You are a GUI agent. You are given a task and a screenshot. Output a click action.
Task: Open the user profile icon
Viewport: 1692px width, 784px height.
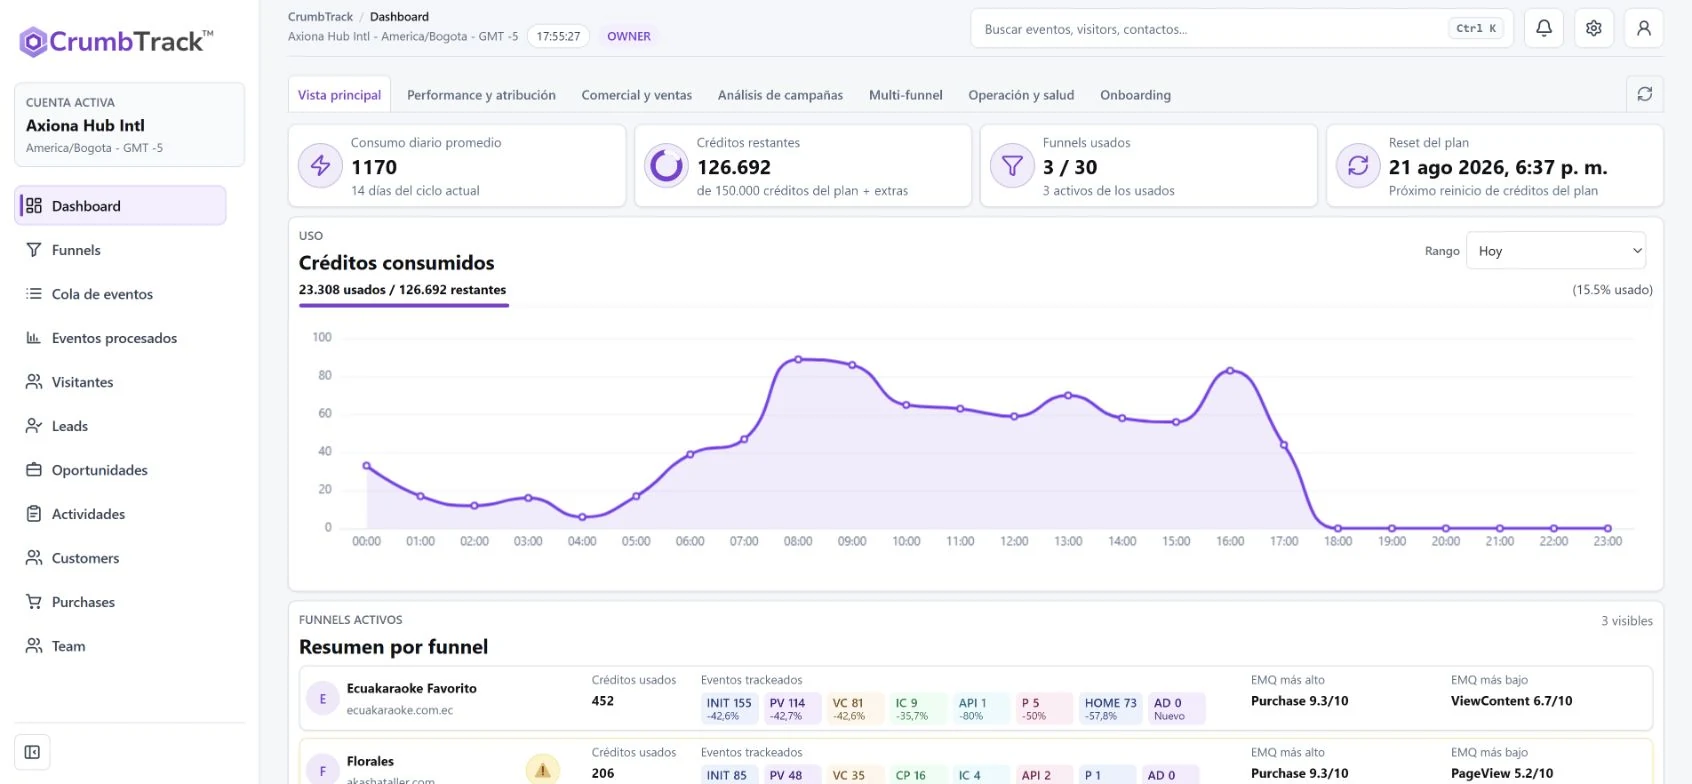[1644, 28]
